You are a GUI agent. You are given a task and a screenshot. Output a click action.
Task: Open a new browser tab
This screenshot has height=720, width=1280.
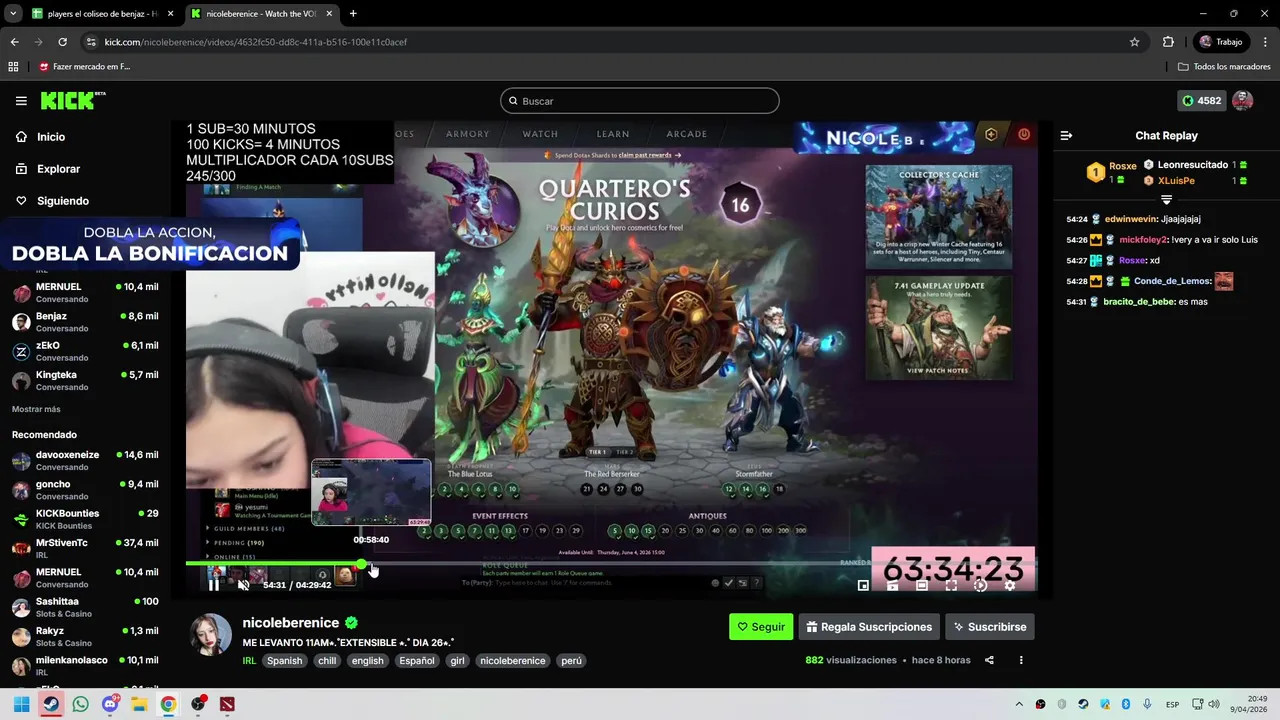tap(353, 14)
